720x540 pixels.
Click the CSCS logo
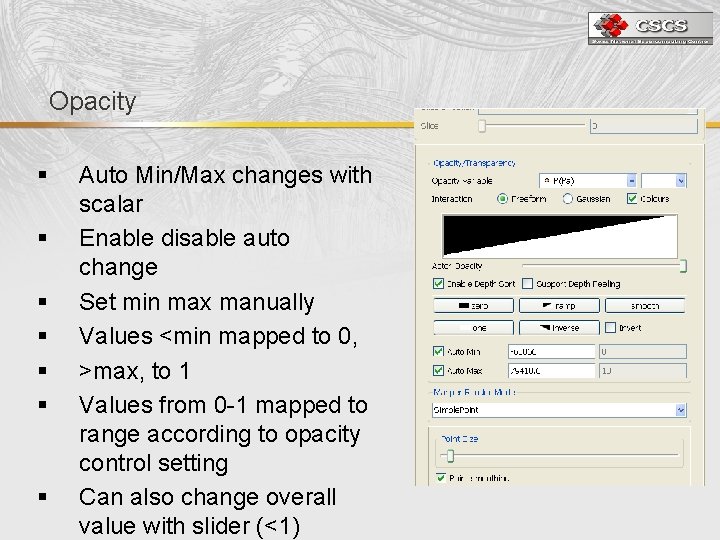650,28
